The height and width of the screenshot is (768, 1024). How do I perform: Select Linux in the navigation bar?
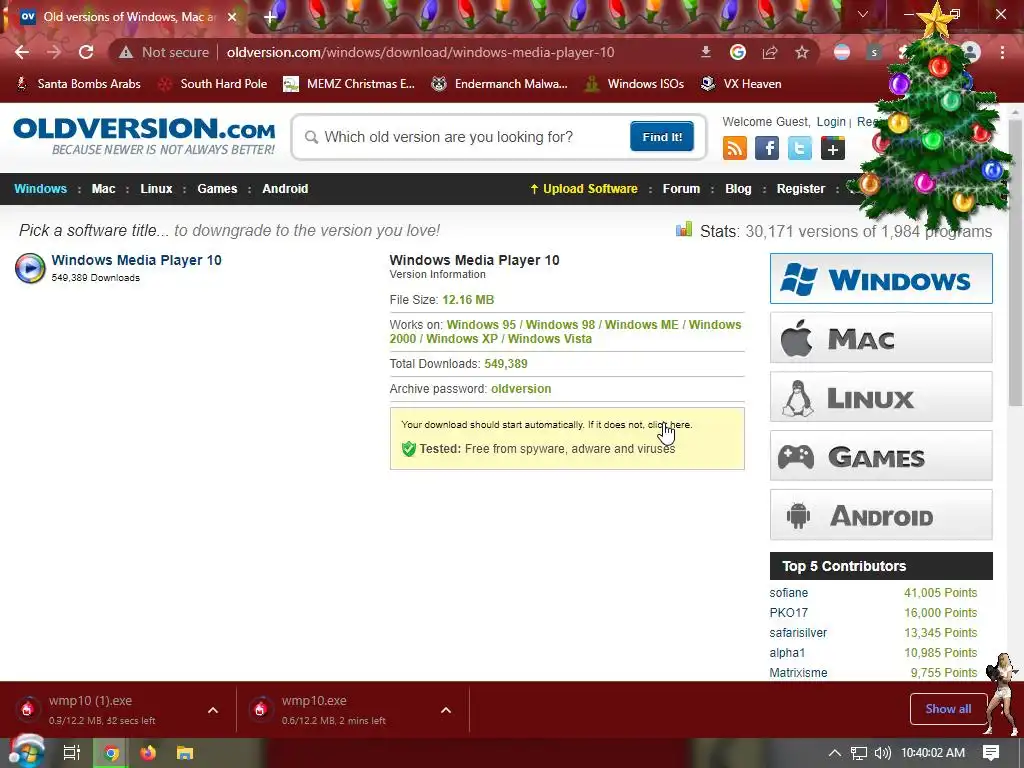[x=156, y=189]
